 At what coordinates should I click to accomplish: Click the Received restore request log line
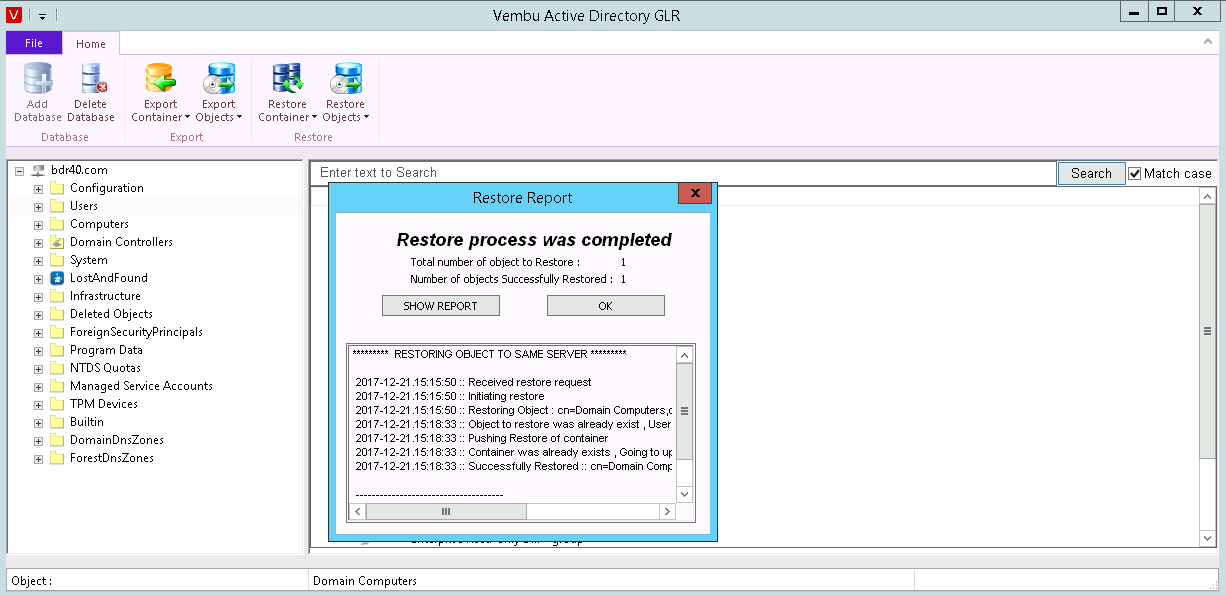click(473, 382)
